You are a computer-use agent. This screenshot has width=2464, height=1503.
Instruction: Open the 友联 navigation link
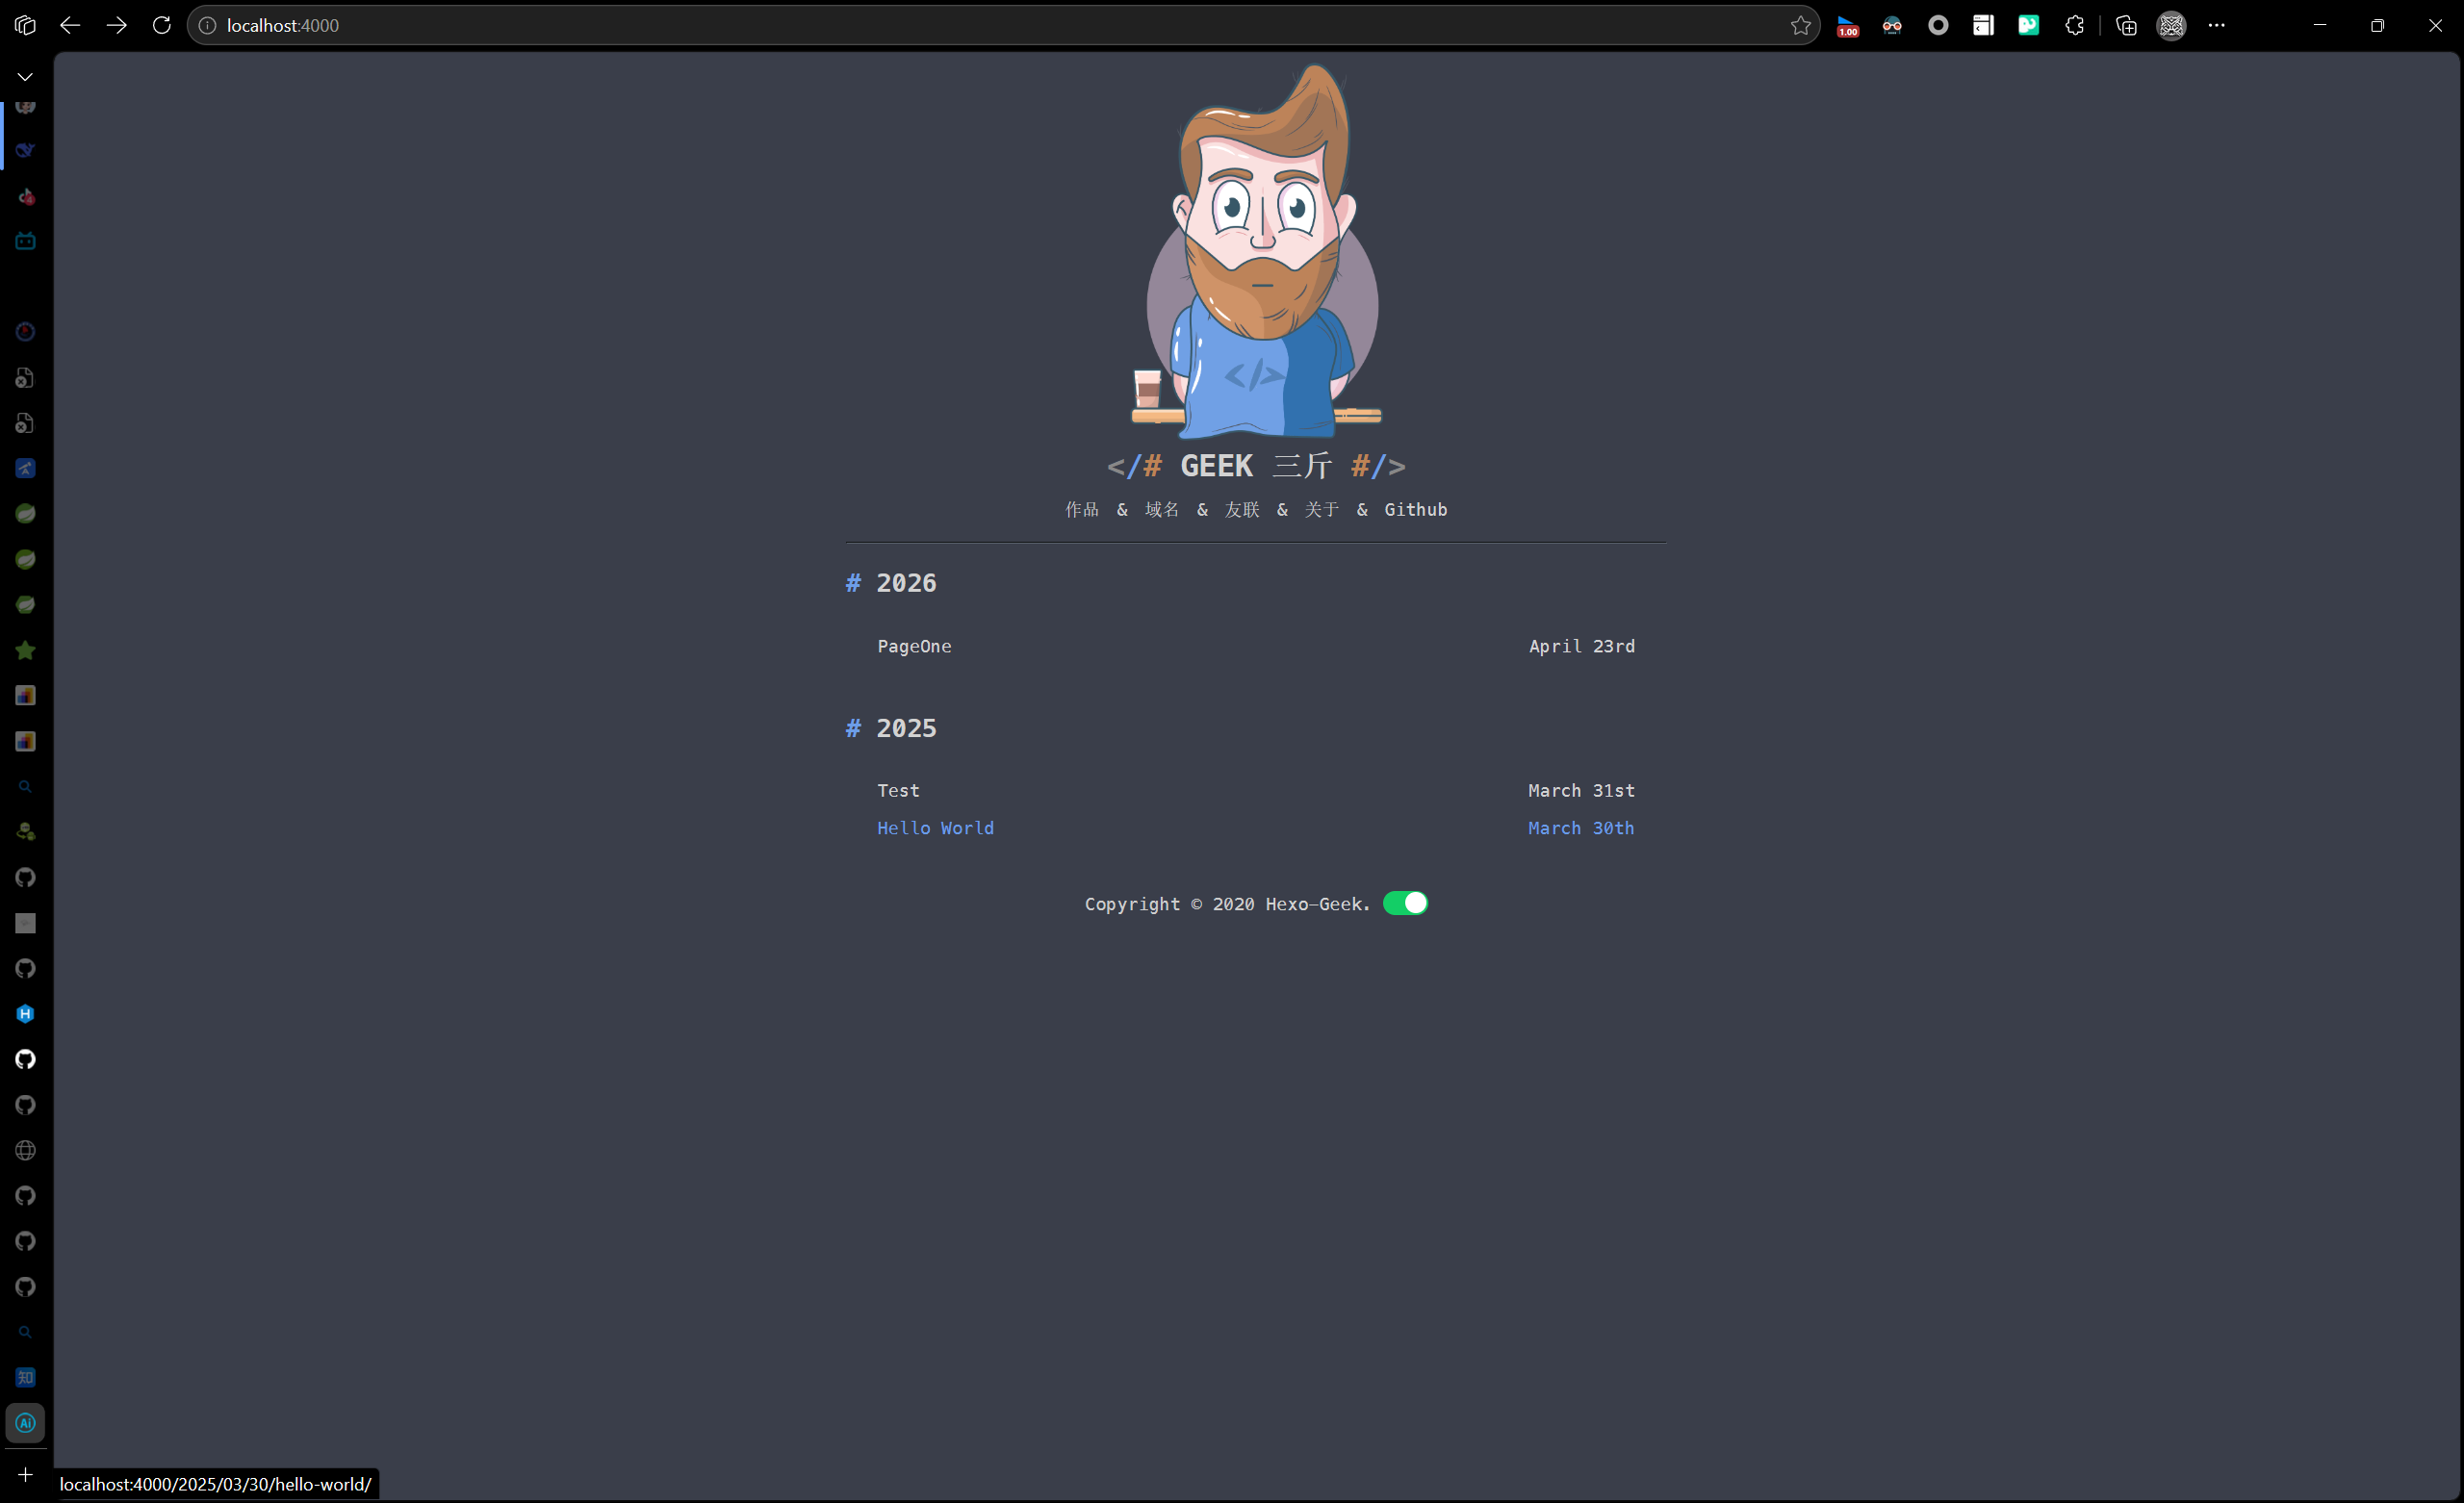(x=1241, y=510)
